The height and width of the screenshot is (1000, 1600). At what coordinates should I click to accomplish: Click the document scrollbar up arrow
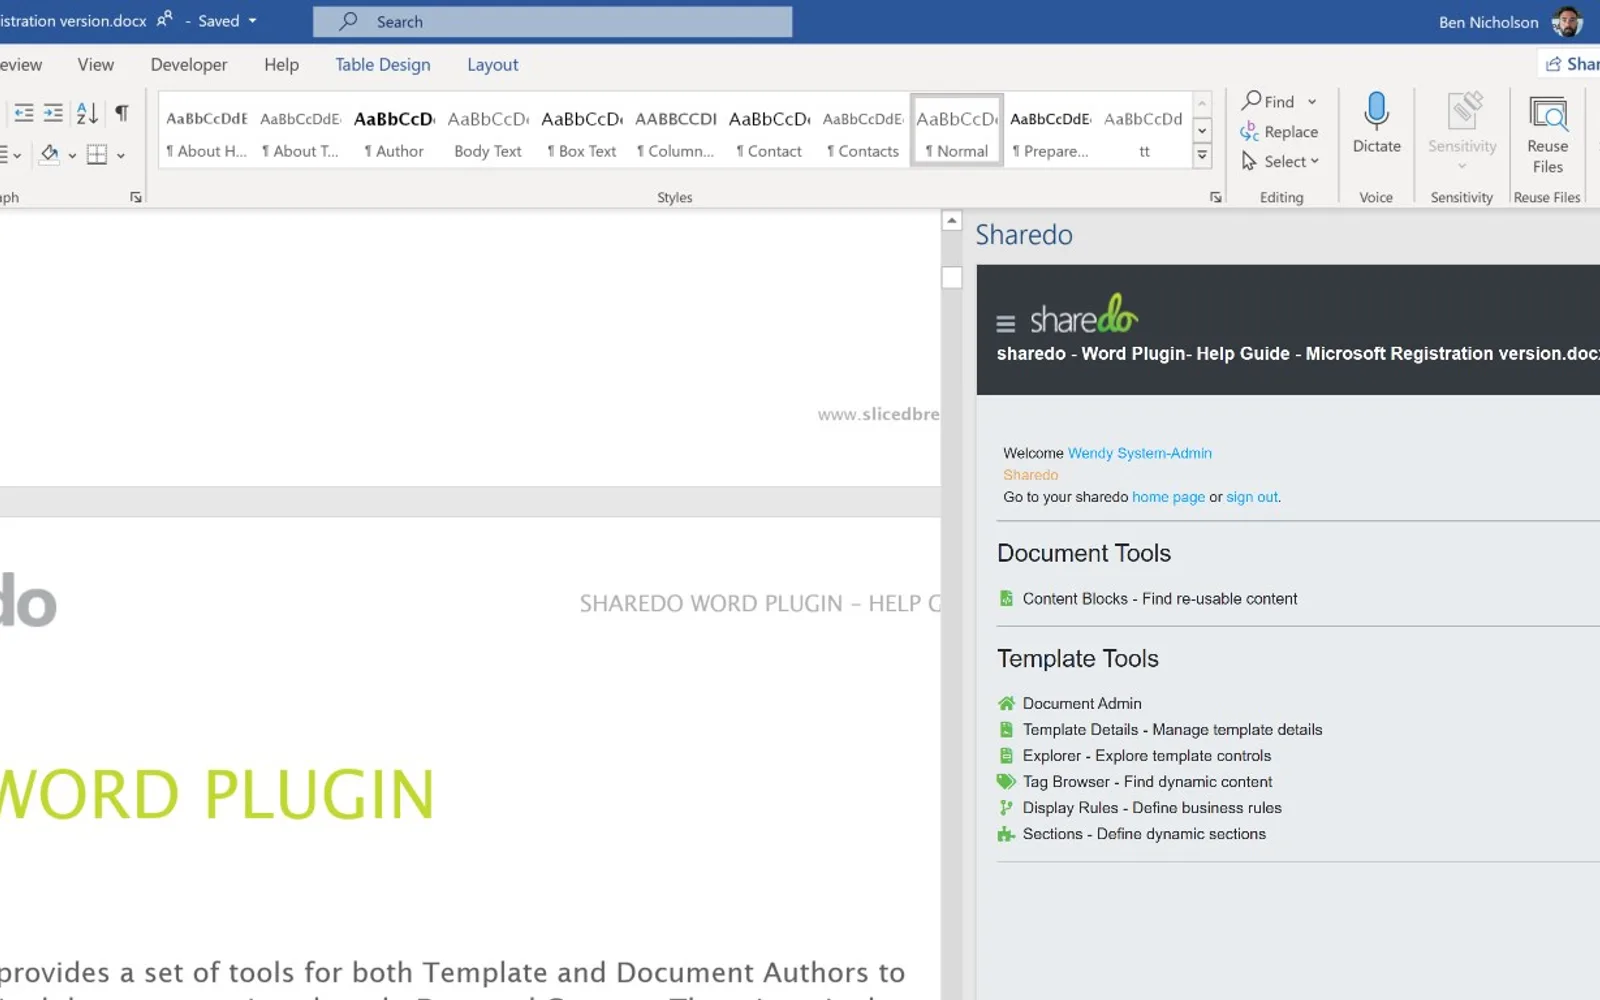pyautogui.click(x=952, y=220)
